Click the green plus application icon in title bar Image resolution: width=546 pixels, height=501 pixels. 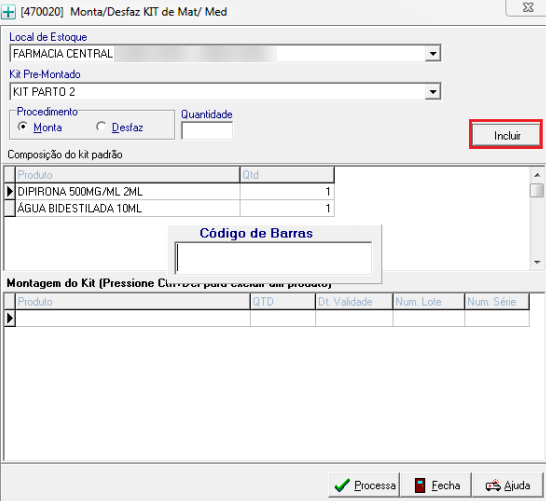pyautogui.click(x=8, y=12)
